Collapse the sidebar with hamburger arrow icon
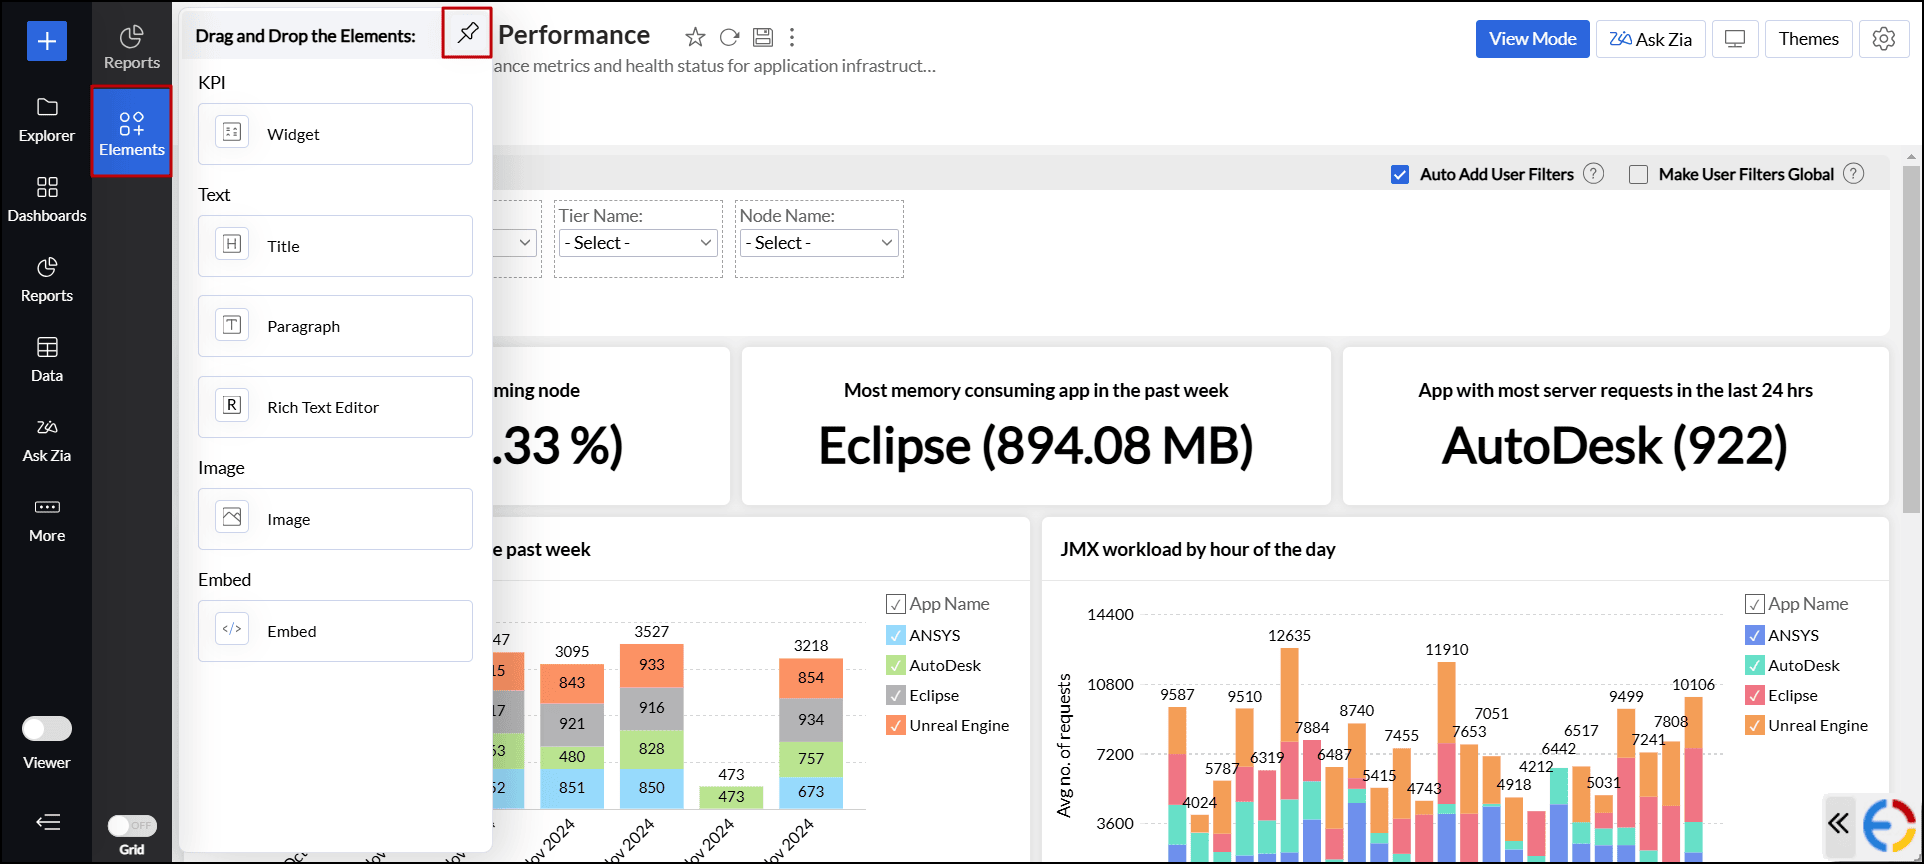 [x=48, y=822]
